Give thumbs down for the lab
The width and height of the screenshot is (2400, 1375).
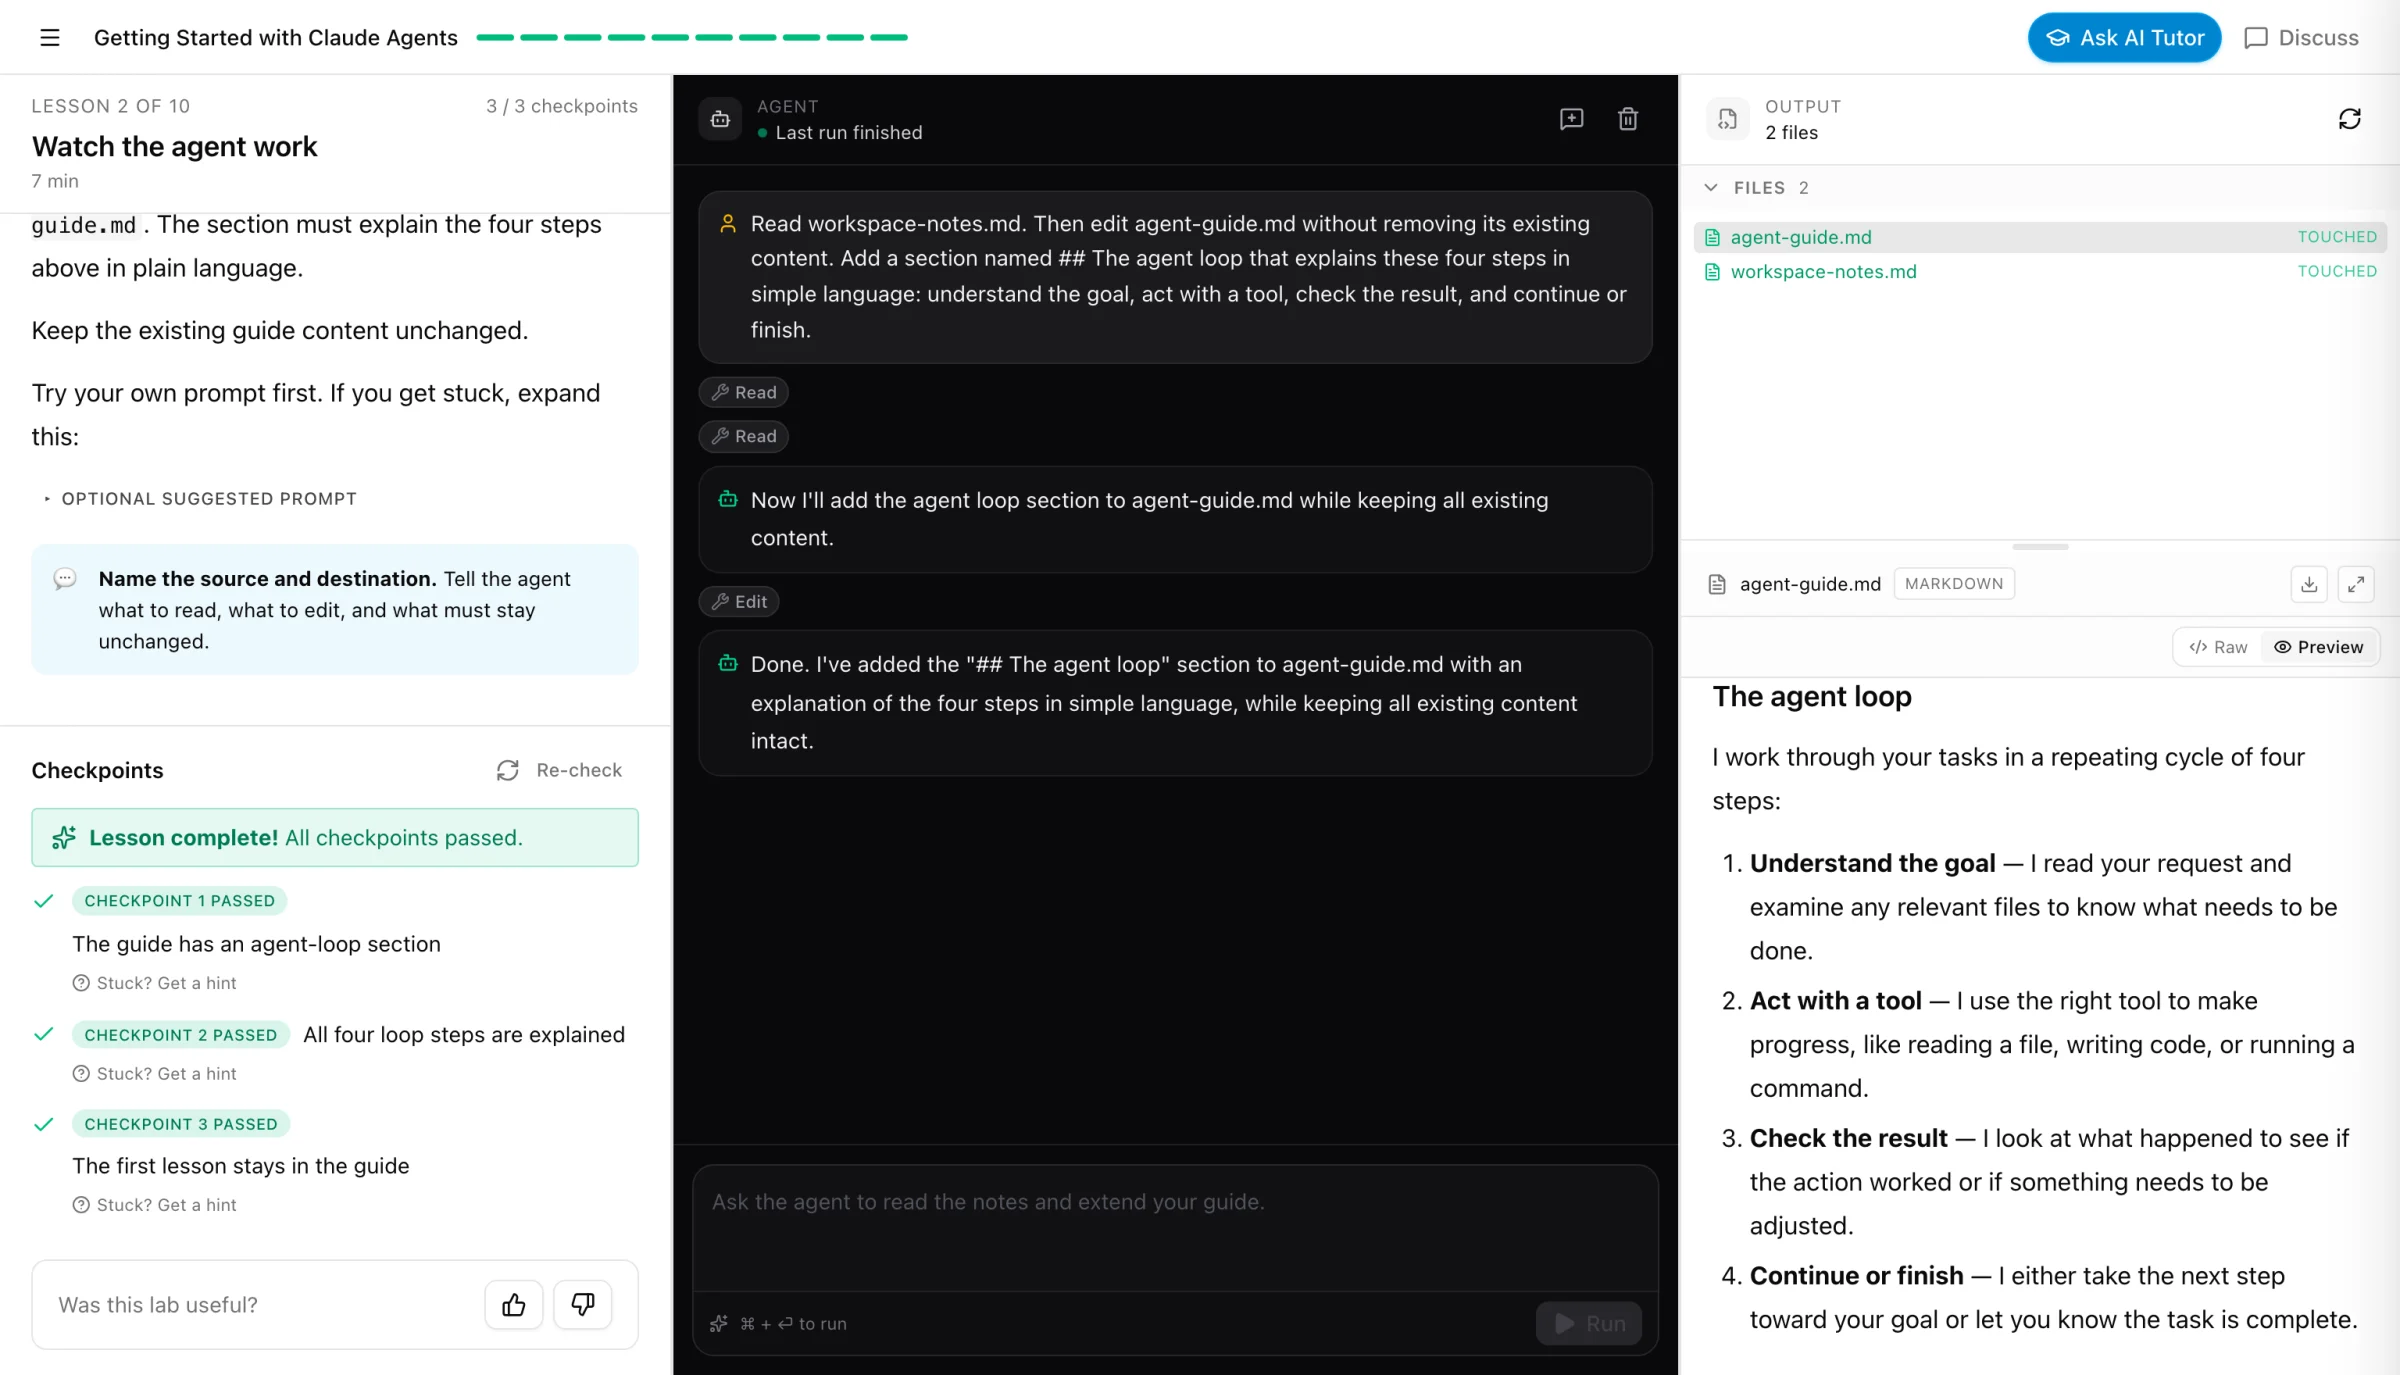pyautogui.click(x=583, y=1304)
